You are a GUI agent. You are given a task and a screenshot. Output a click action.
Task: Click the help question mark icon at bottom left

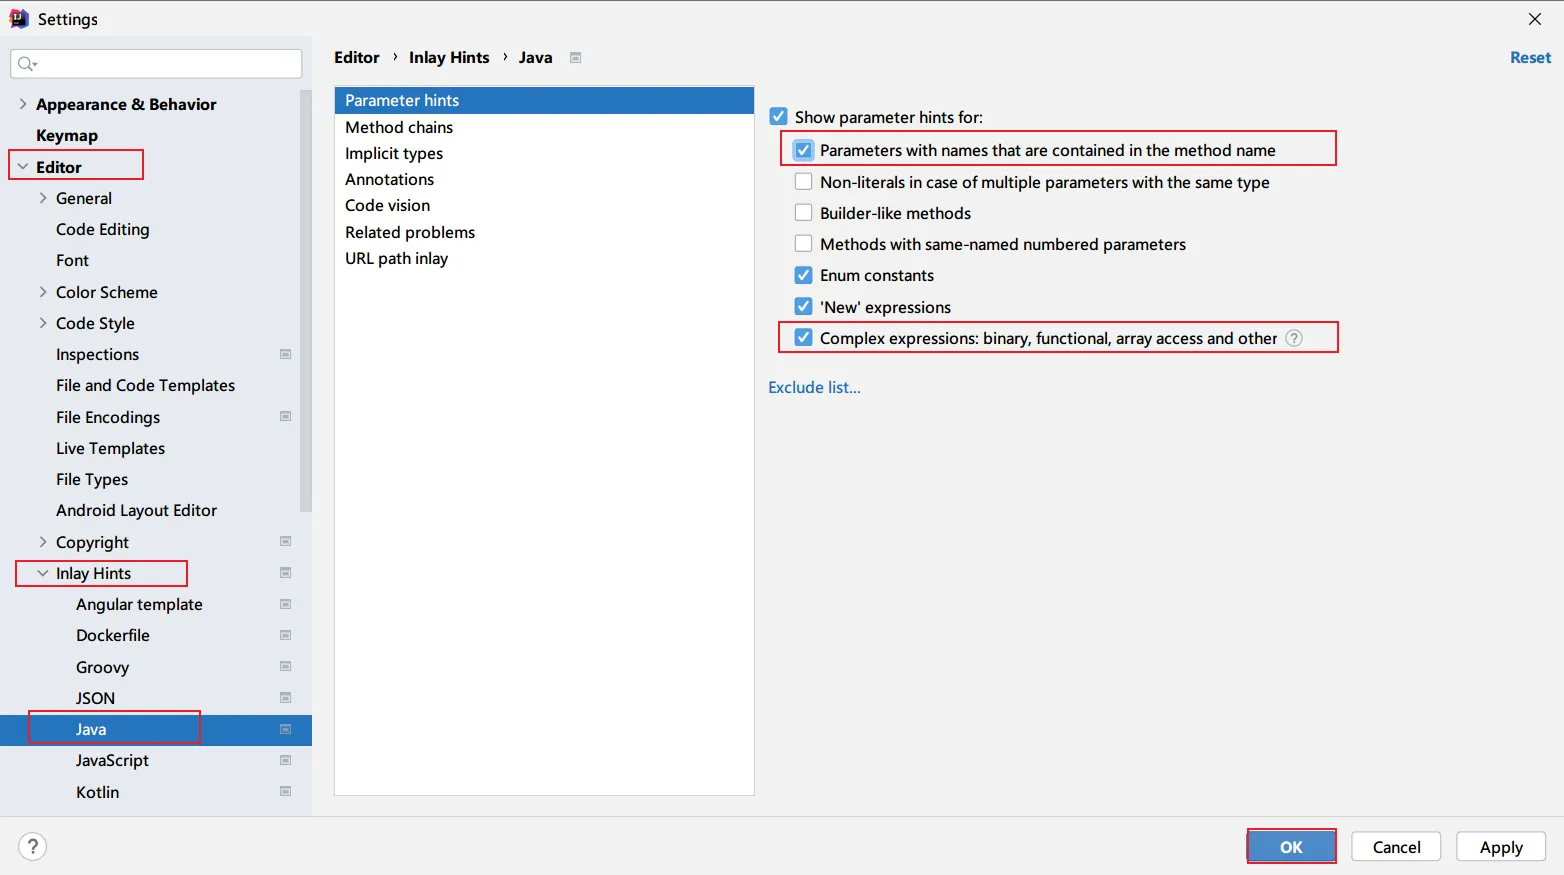click(32, 847)
